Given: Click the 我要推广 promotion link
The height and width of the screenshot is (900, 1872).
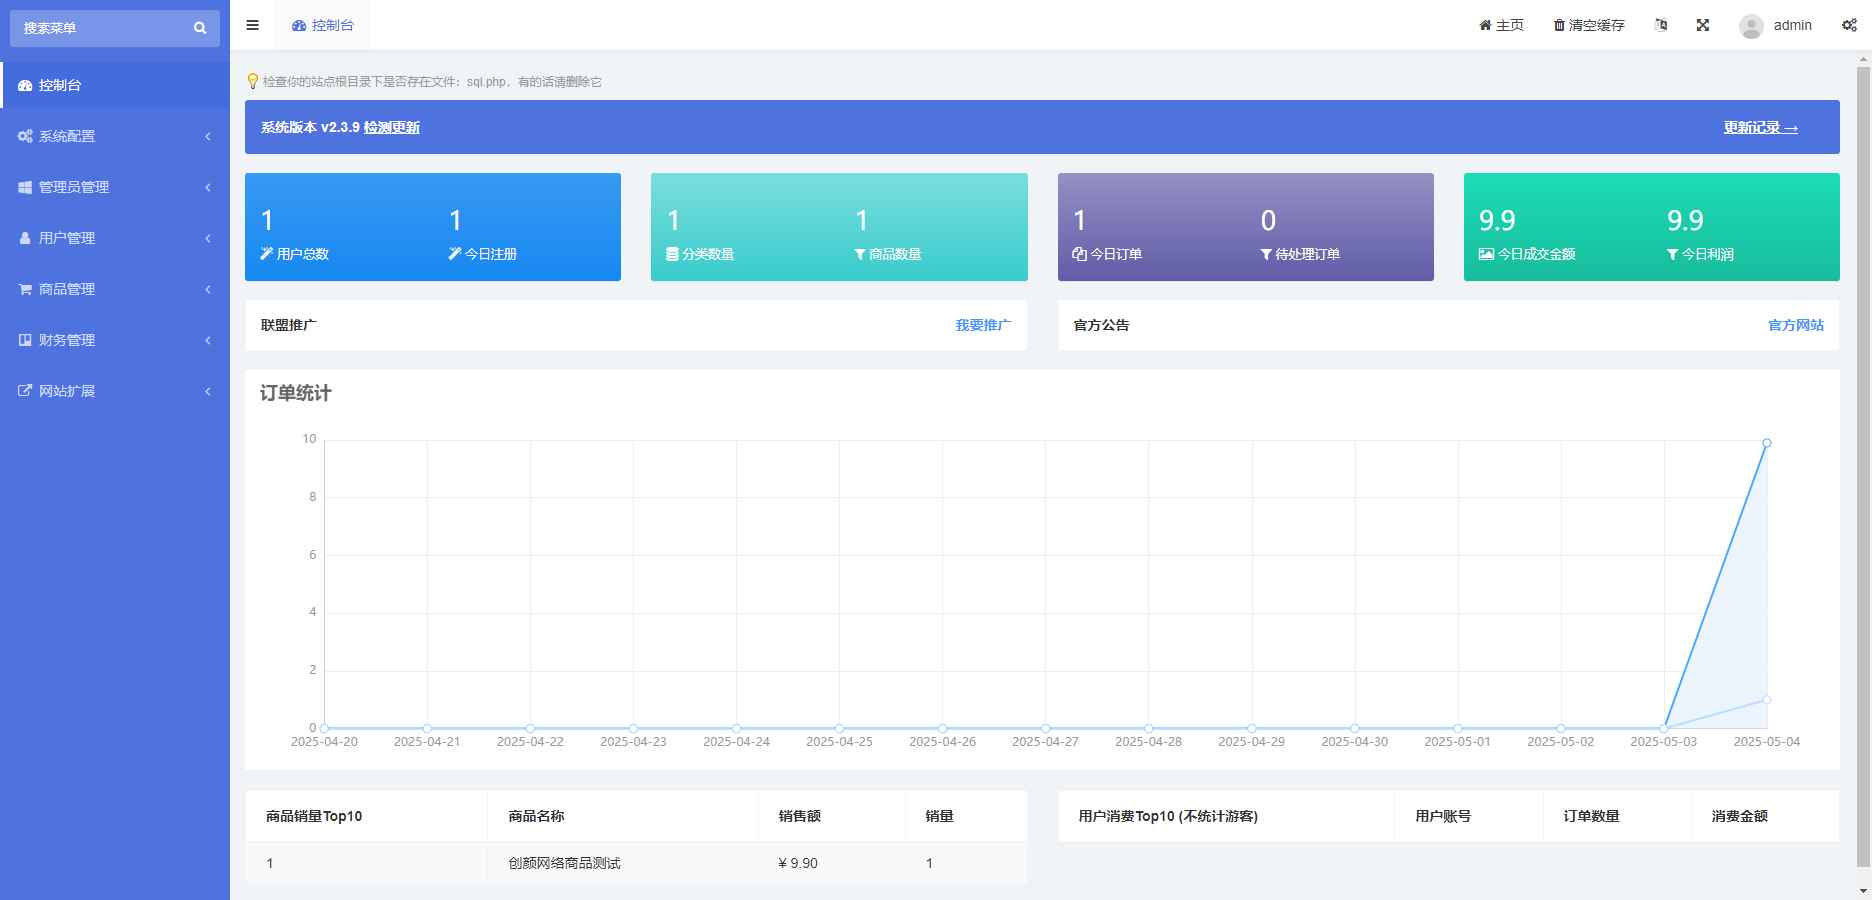Looking at the screenshot, I should [x=982, y=325].
